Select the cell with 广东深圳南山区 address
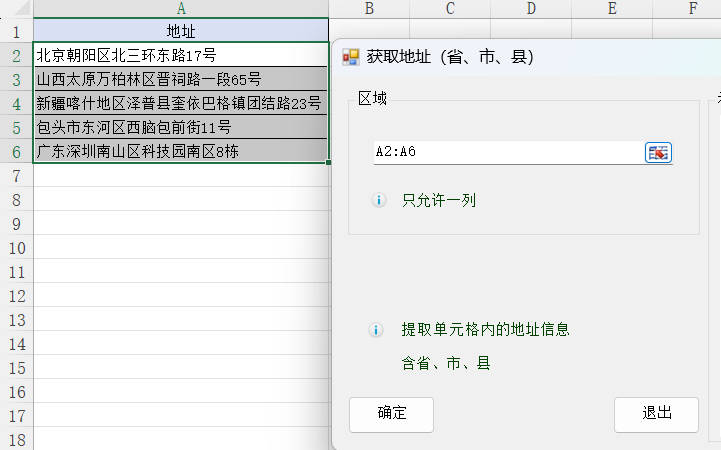The height and width of the screenshot is (450, 721). click(180, 151)
